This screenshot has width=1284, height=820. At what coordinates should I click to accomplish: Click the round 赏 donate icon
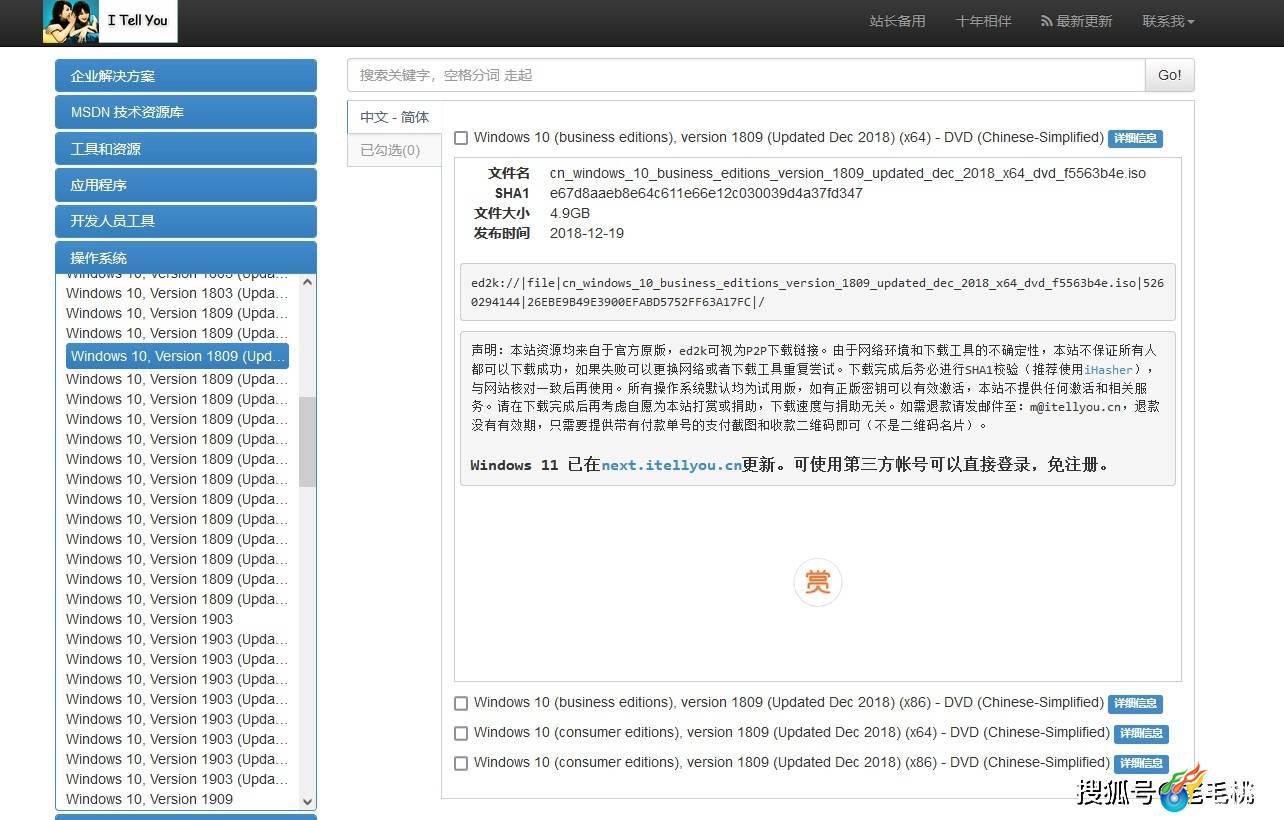pos(818,582)
